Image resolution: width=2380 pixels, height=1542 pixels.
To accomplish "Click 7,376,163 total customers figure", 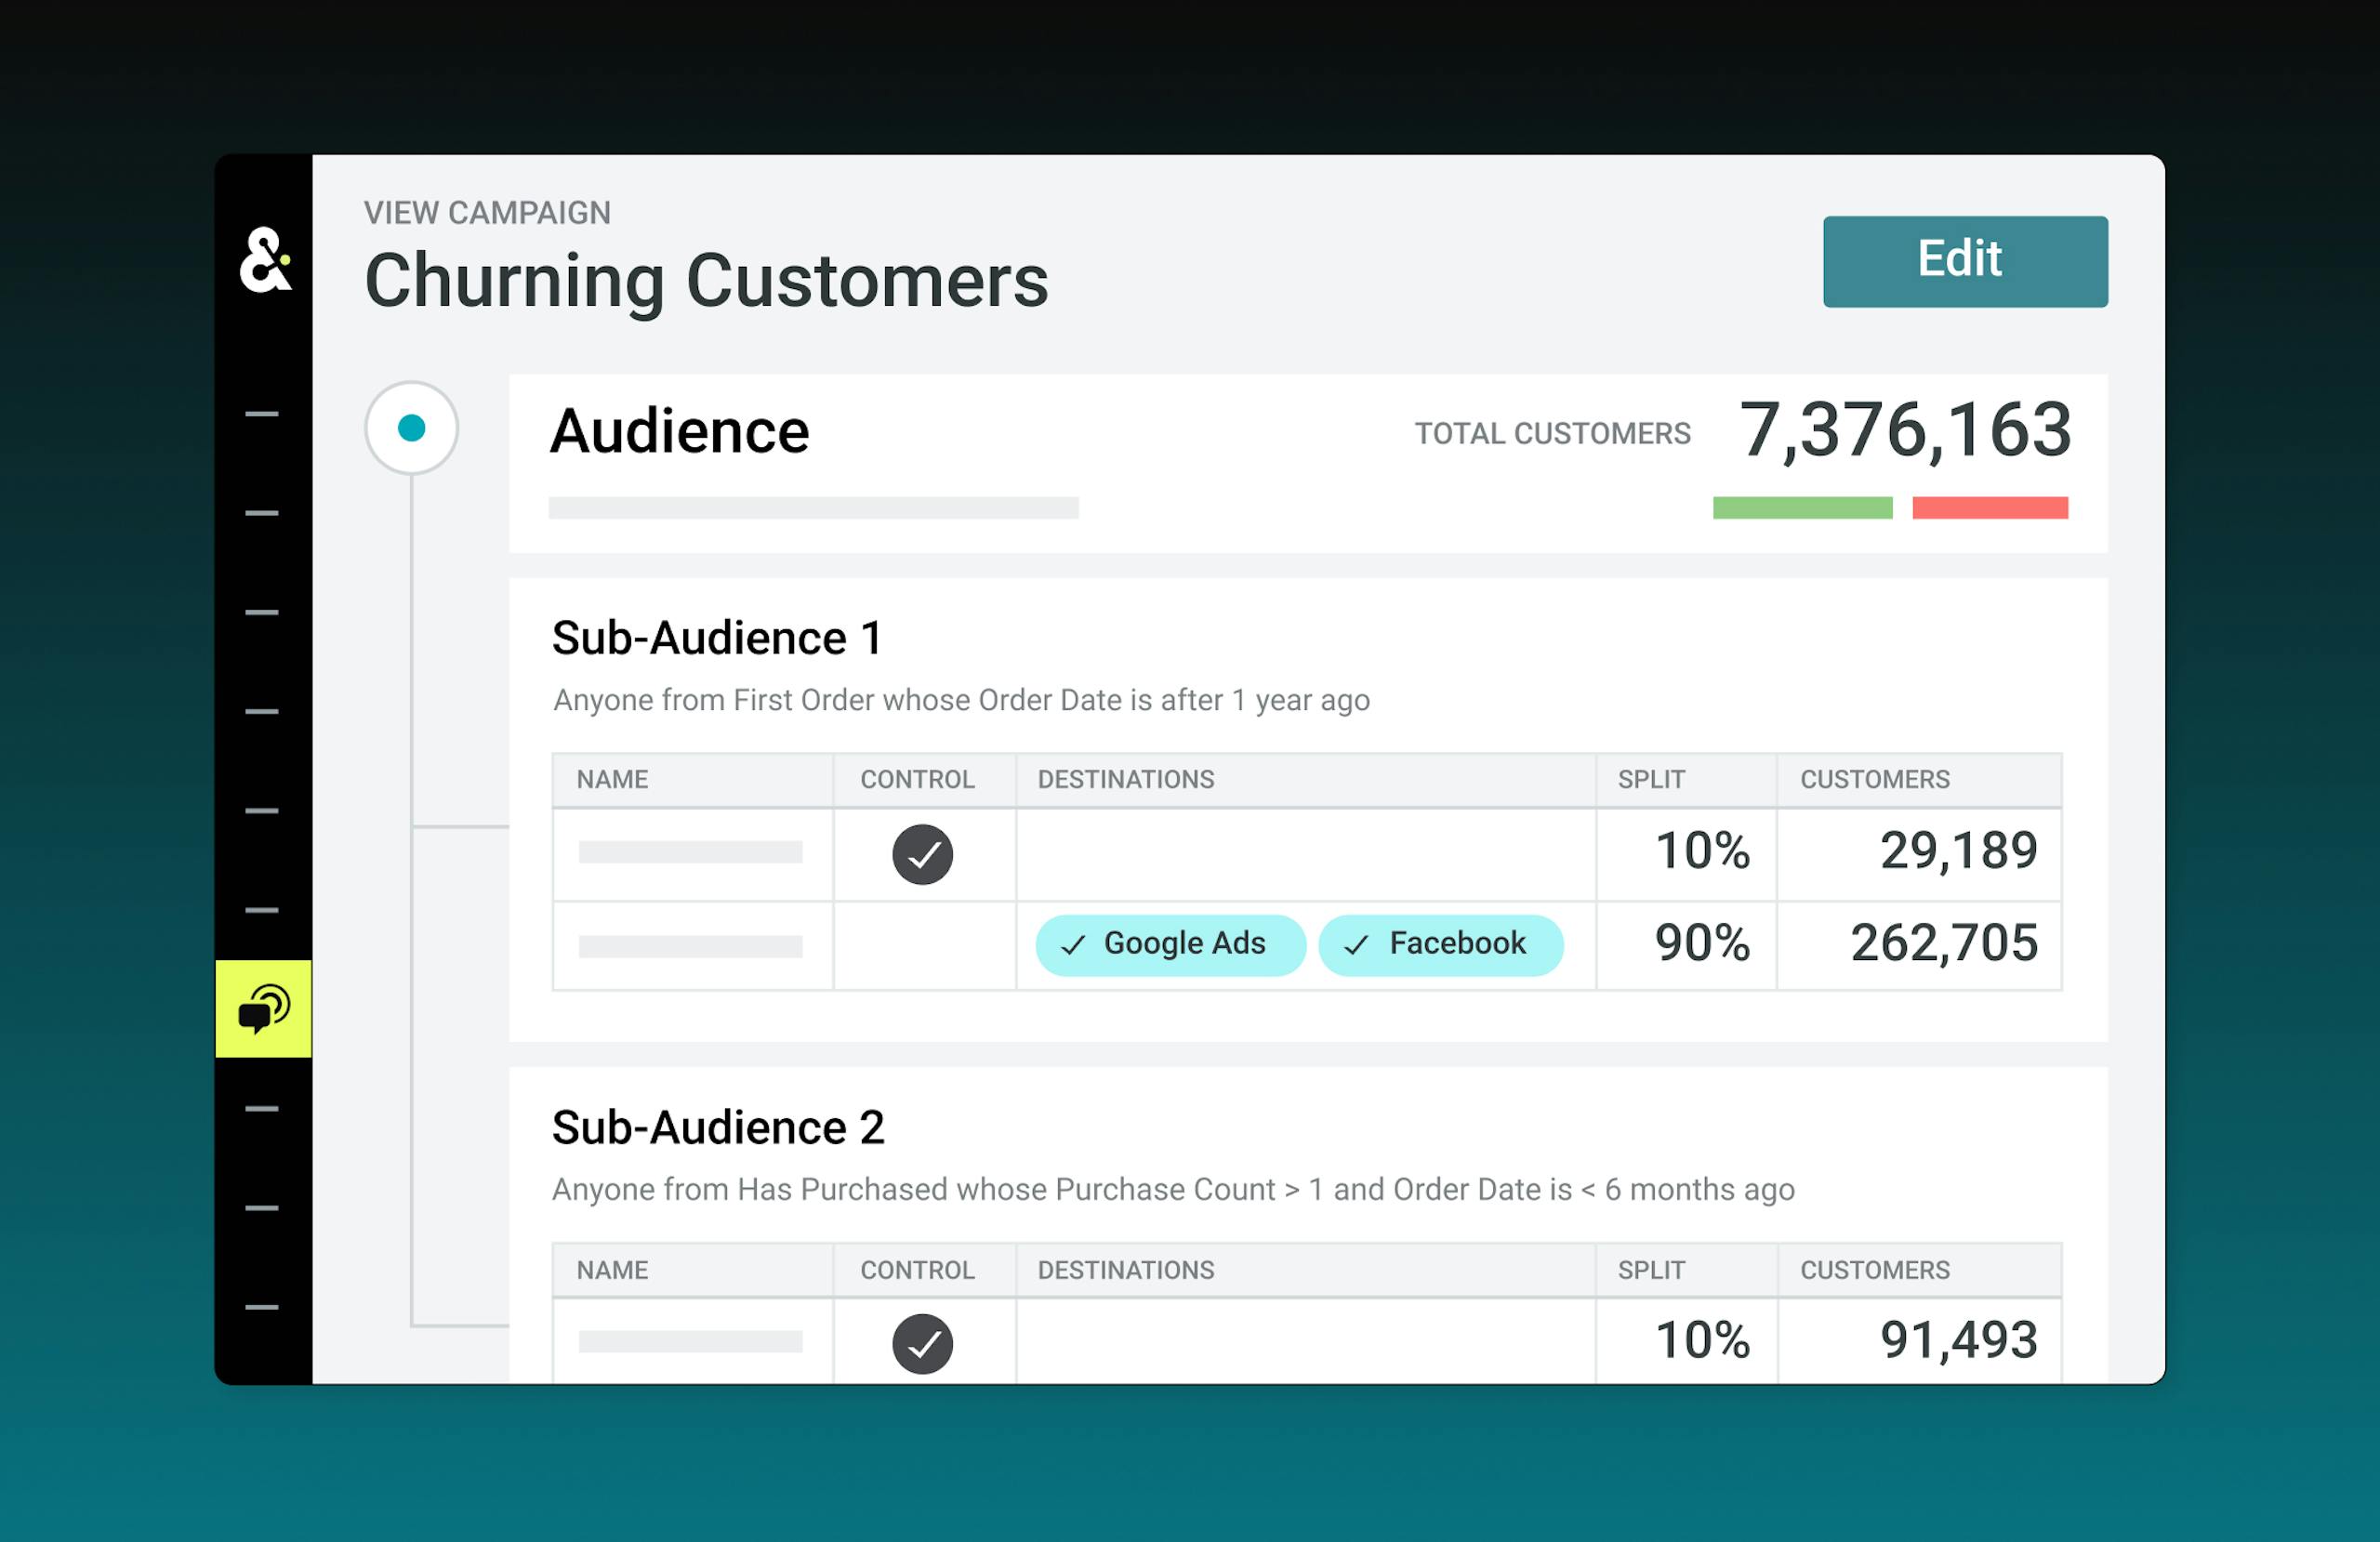I will point(1904,431).
